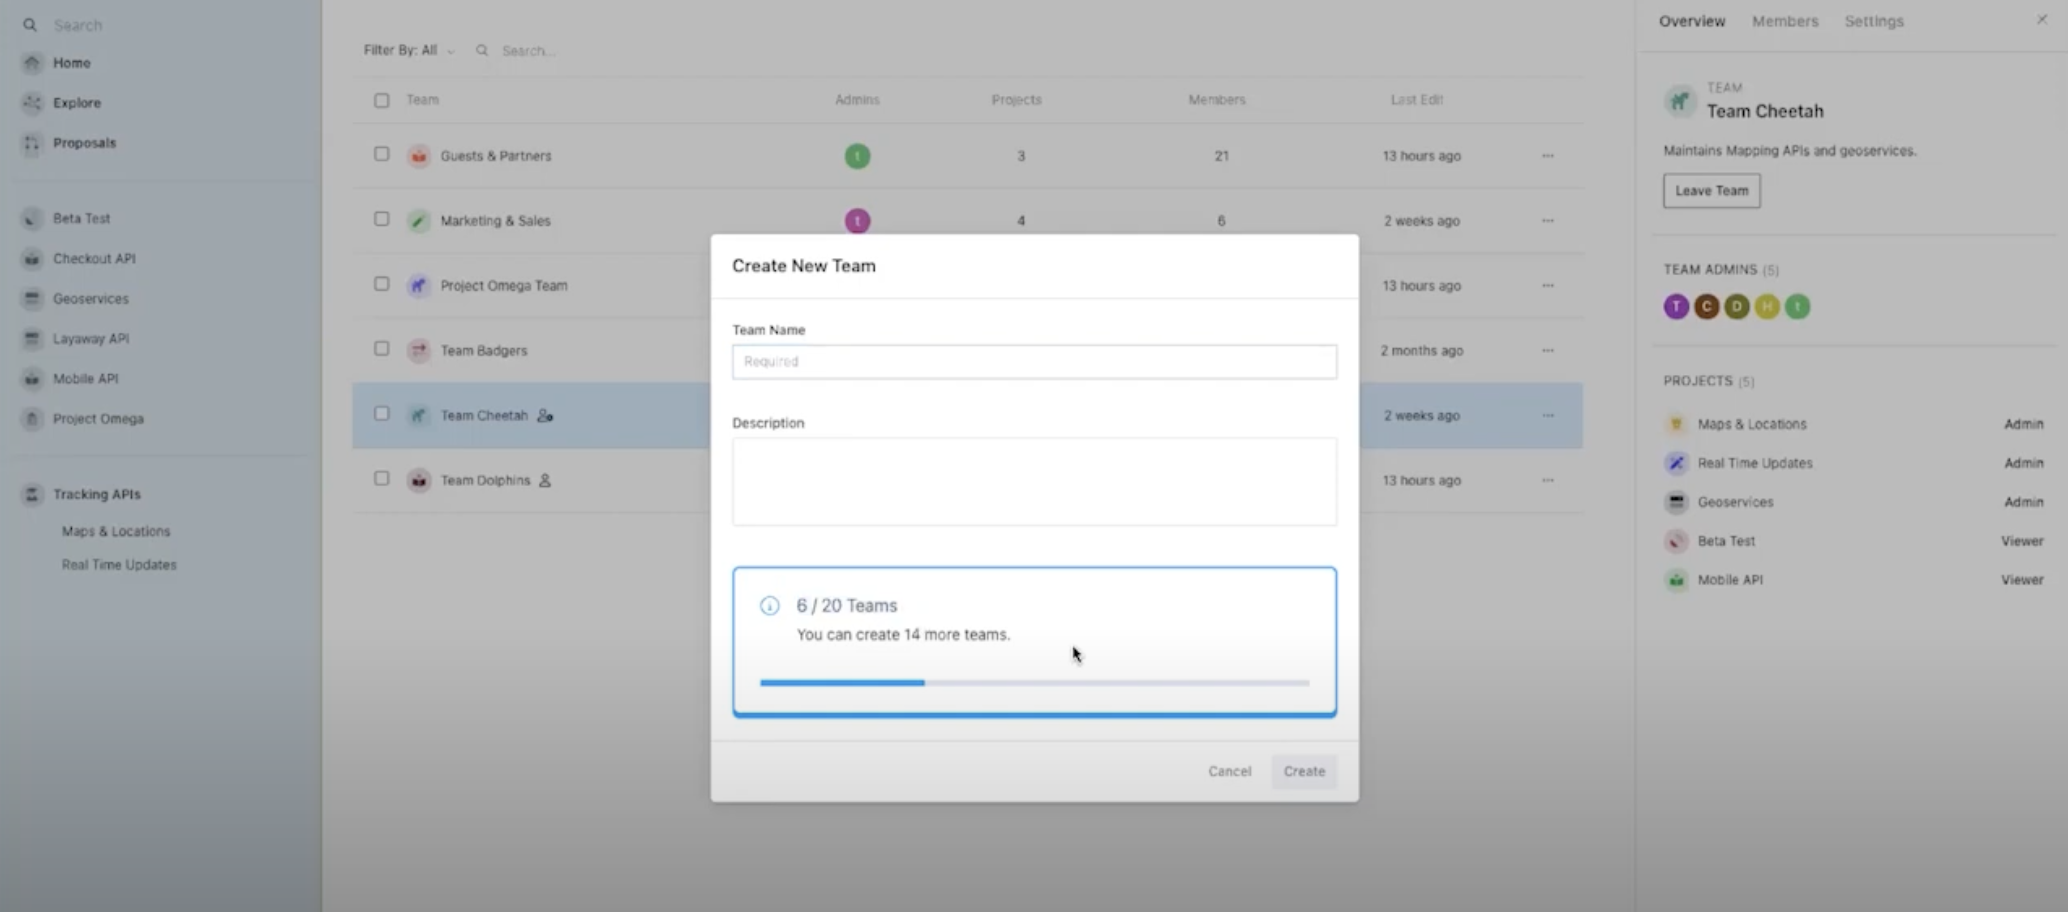Toggle the select-all teams checkbox
The image size is (2068, 912).
381,100
